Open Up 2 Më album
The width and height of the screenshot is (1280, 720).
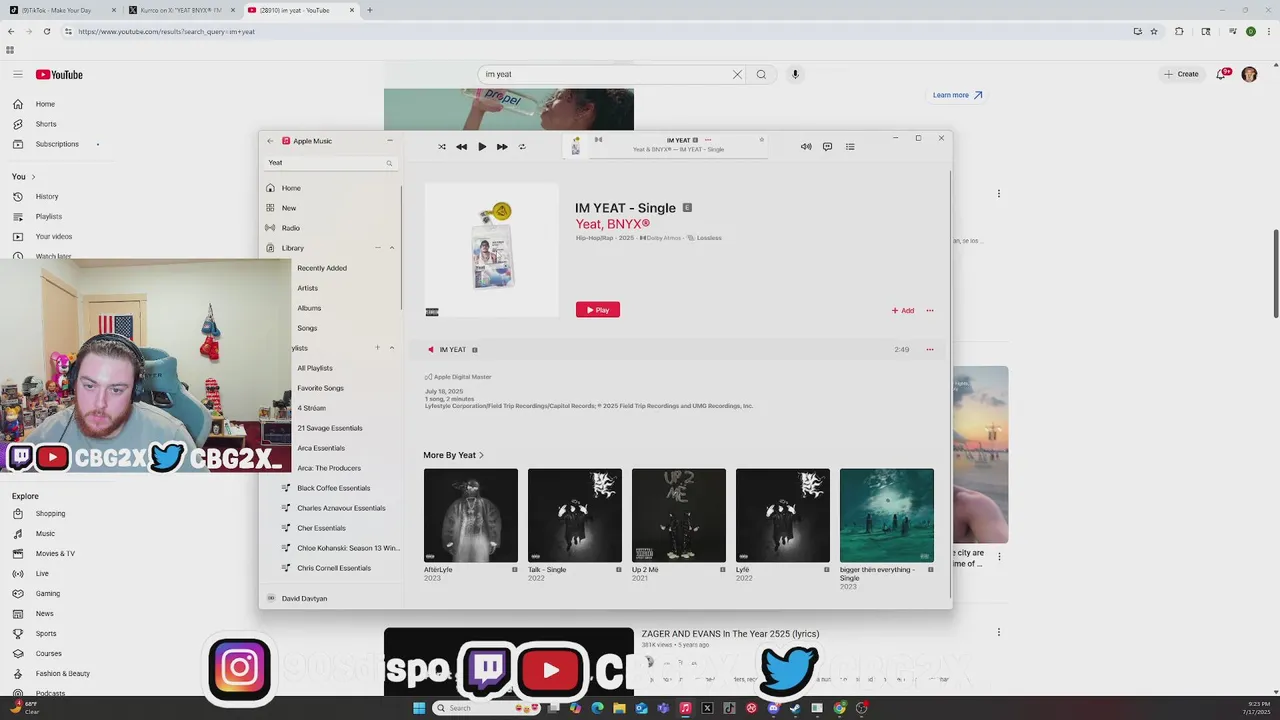pyautogui.click(x=679, y=516)
